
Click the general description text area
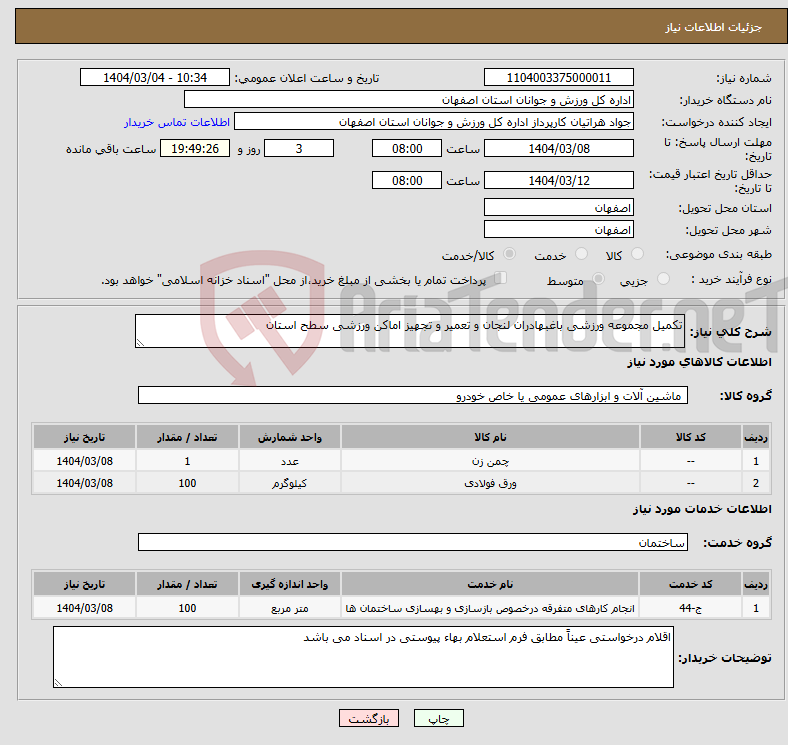click(410, 331)
